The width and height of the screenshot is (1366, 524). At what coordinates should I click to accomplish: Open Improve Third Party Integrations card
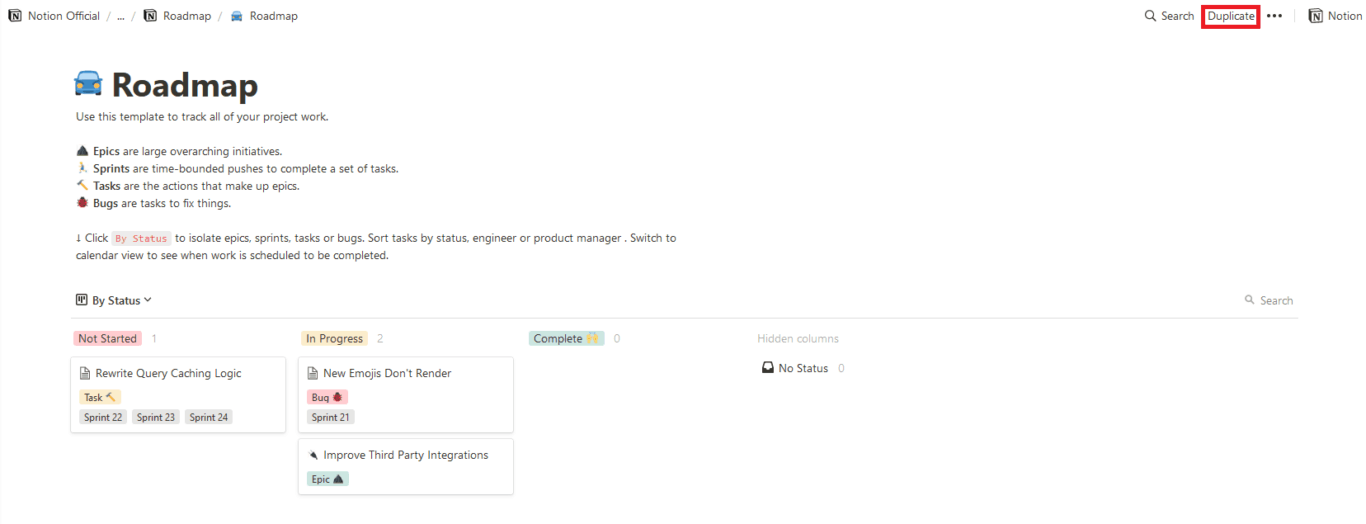[x=406, y=466]
